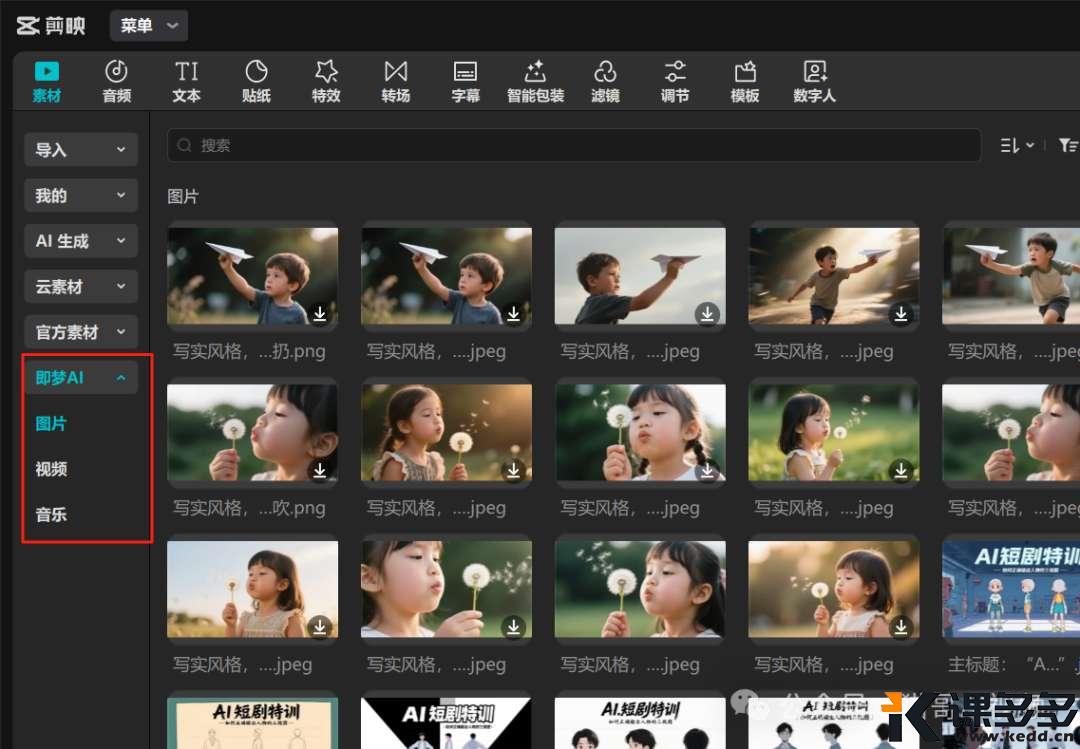The height and width of the screenshot is (749, 1080).
Task: Expand the 导入 (Import) section
Action: tap(80, 150)
